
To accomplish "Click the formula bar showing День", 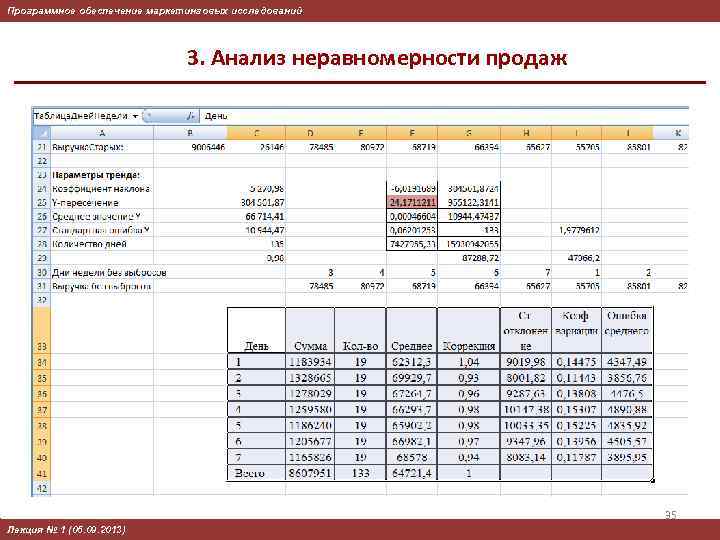I will (x=444, y=116).
